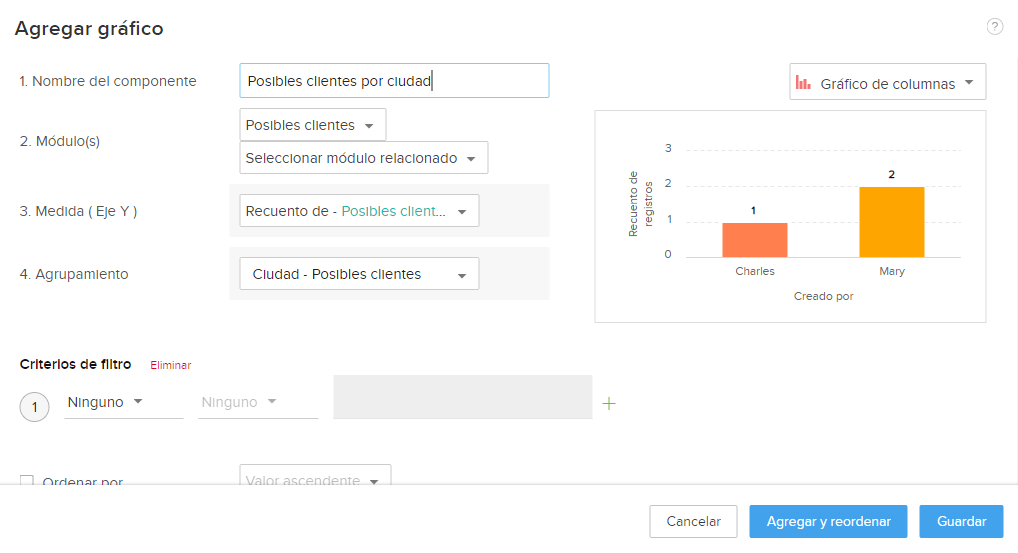Open the Valor ascendente sort dropdown
The image size is (1018, 553).
point(315,480)
